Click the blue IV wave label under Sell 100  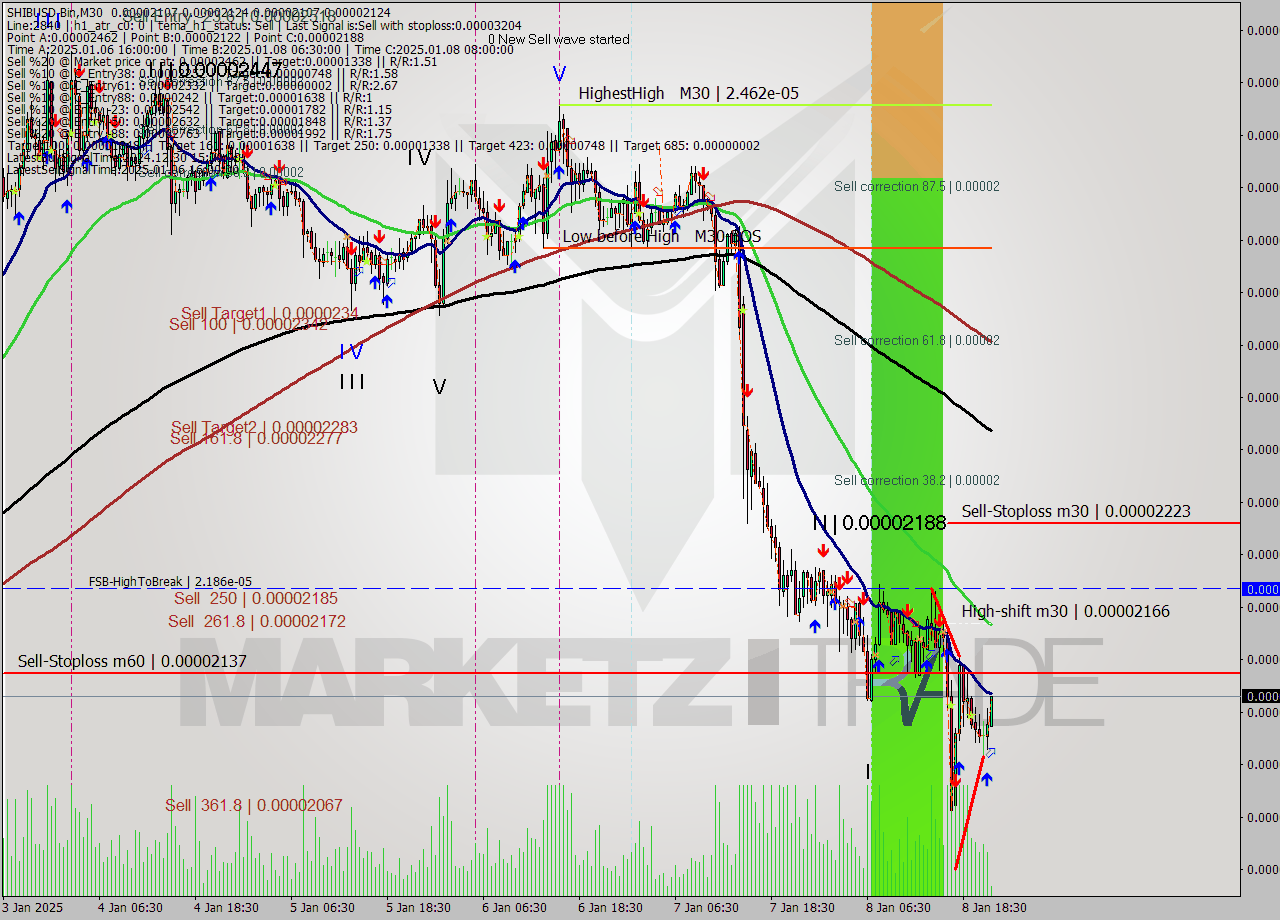[x=350, y=351]
